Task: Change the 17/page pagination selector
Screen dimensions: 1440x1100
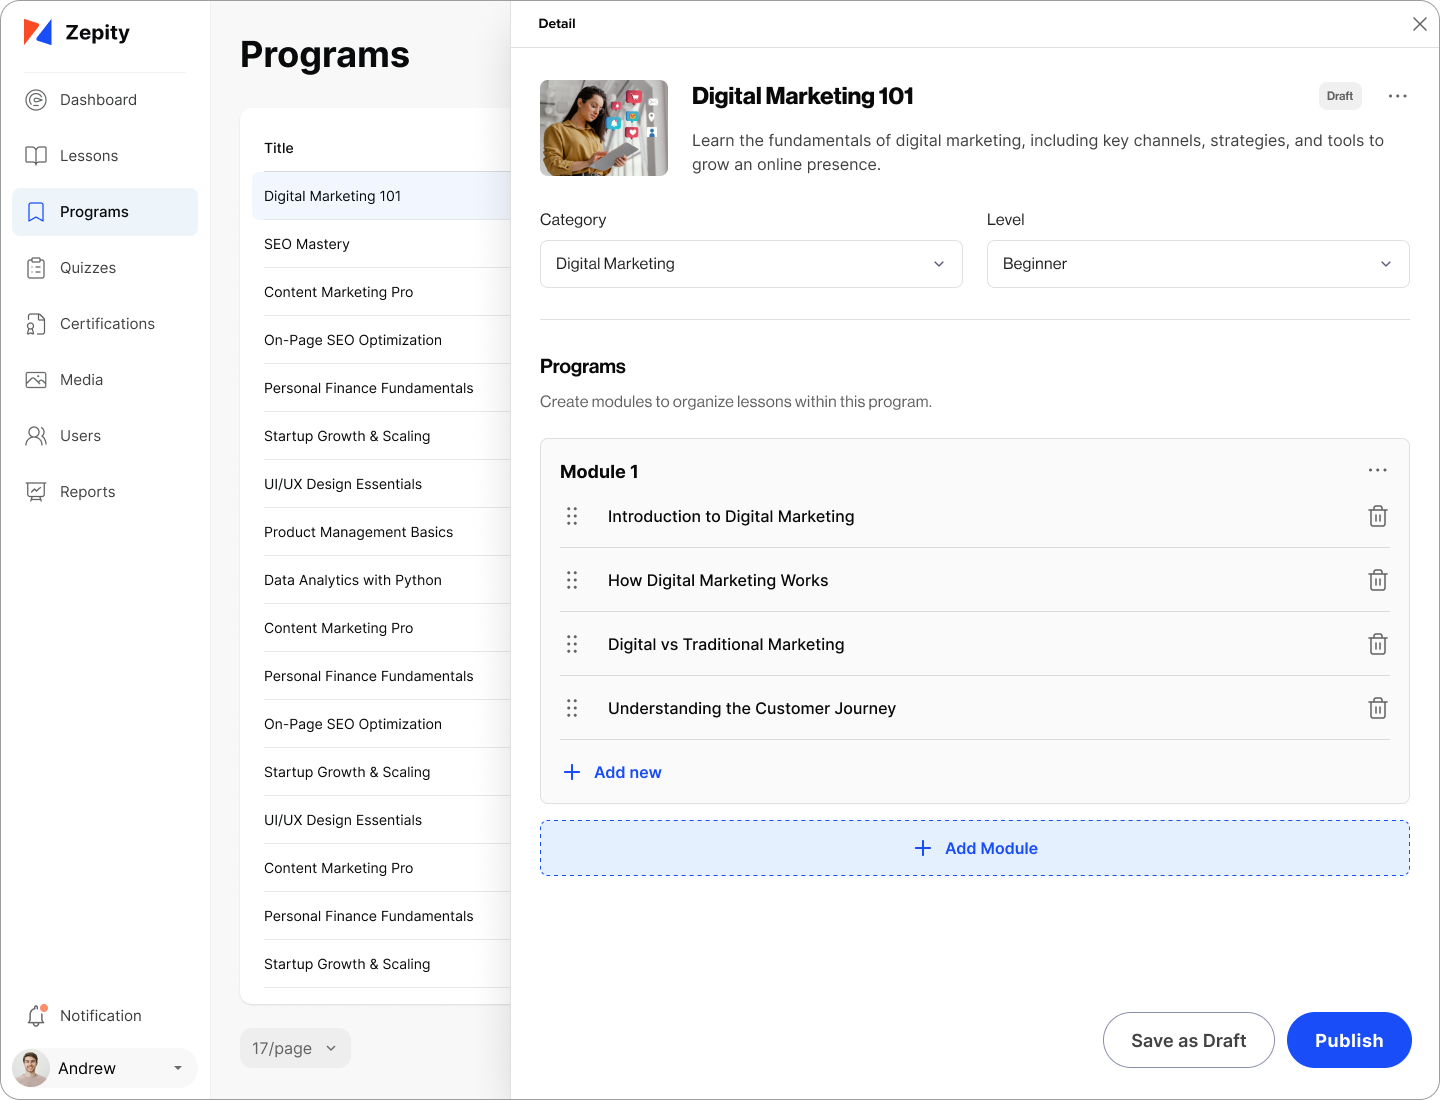Action: pos(295,1048)
